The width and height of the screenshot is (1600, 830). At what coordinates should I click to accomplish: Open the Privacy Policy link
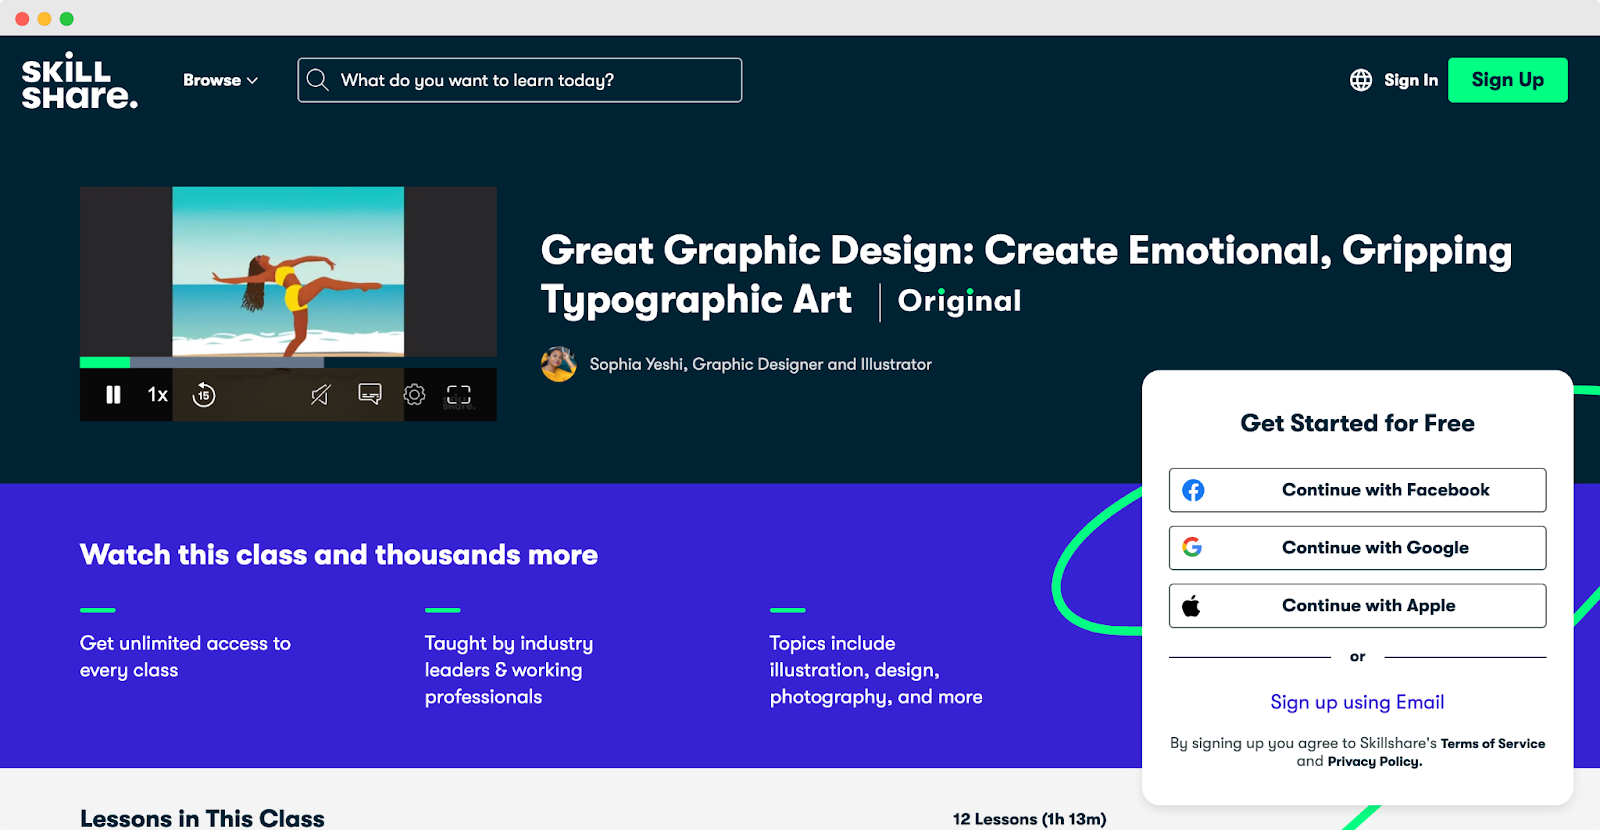coord(1375,761)
